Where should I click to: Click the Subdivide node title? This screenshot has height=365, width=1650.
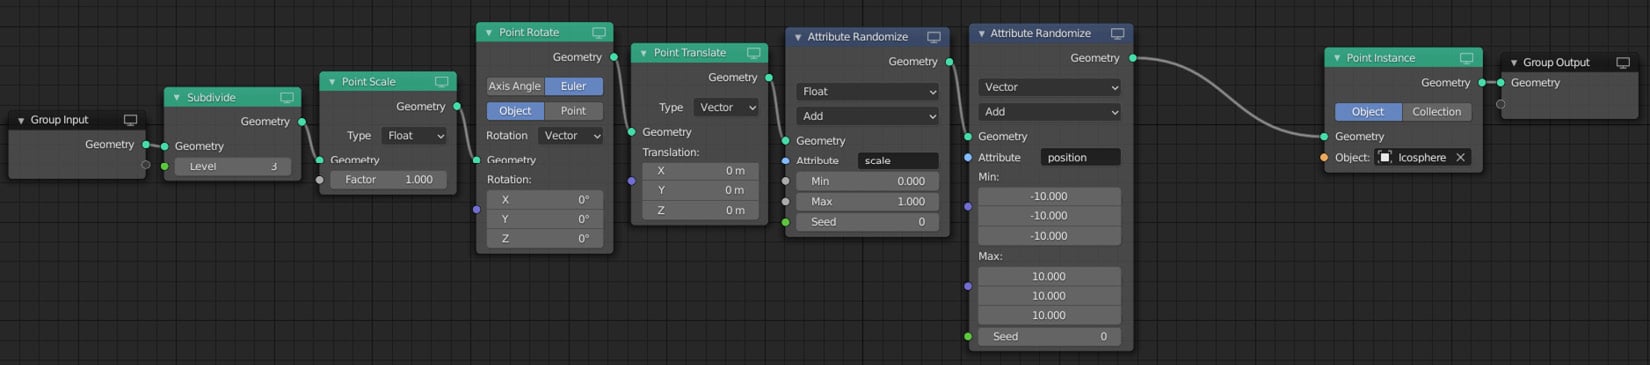[211, 98]
